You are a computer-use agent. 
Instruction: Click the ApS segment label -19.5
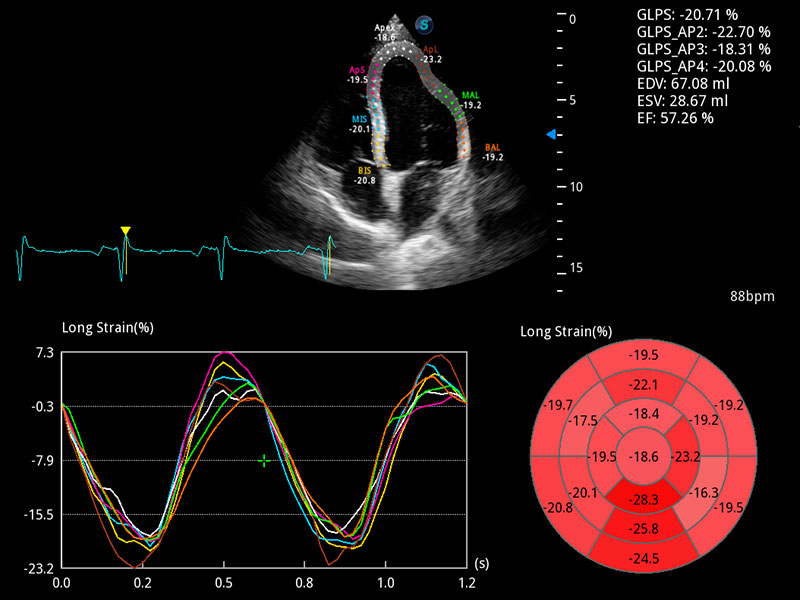coord(357,75)
